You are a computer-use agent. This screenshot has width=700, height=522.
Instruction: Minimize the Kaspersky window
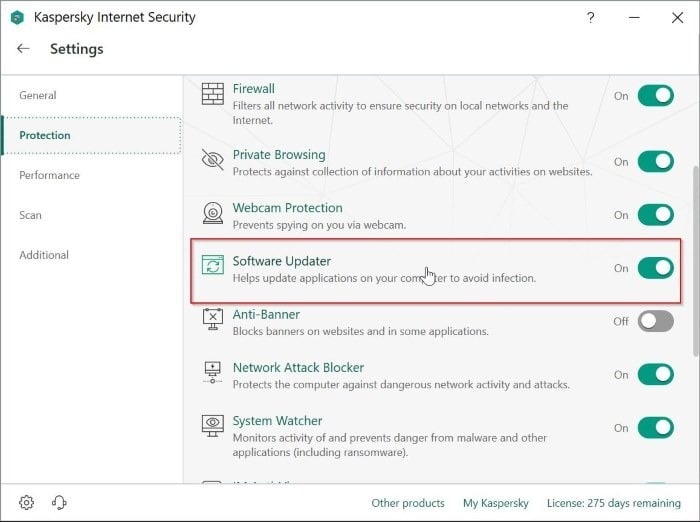point(634,18)
